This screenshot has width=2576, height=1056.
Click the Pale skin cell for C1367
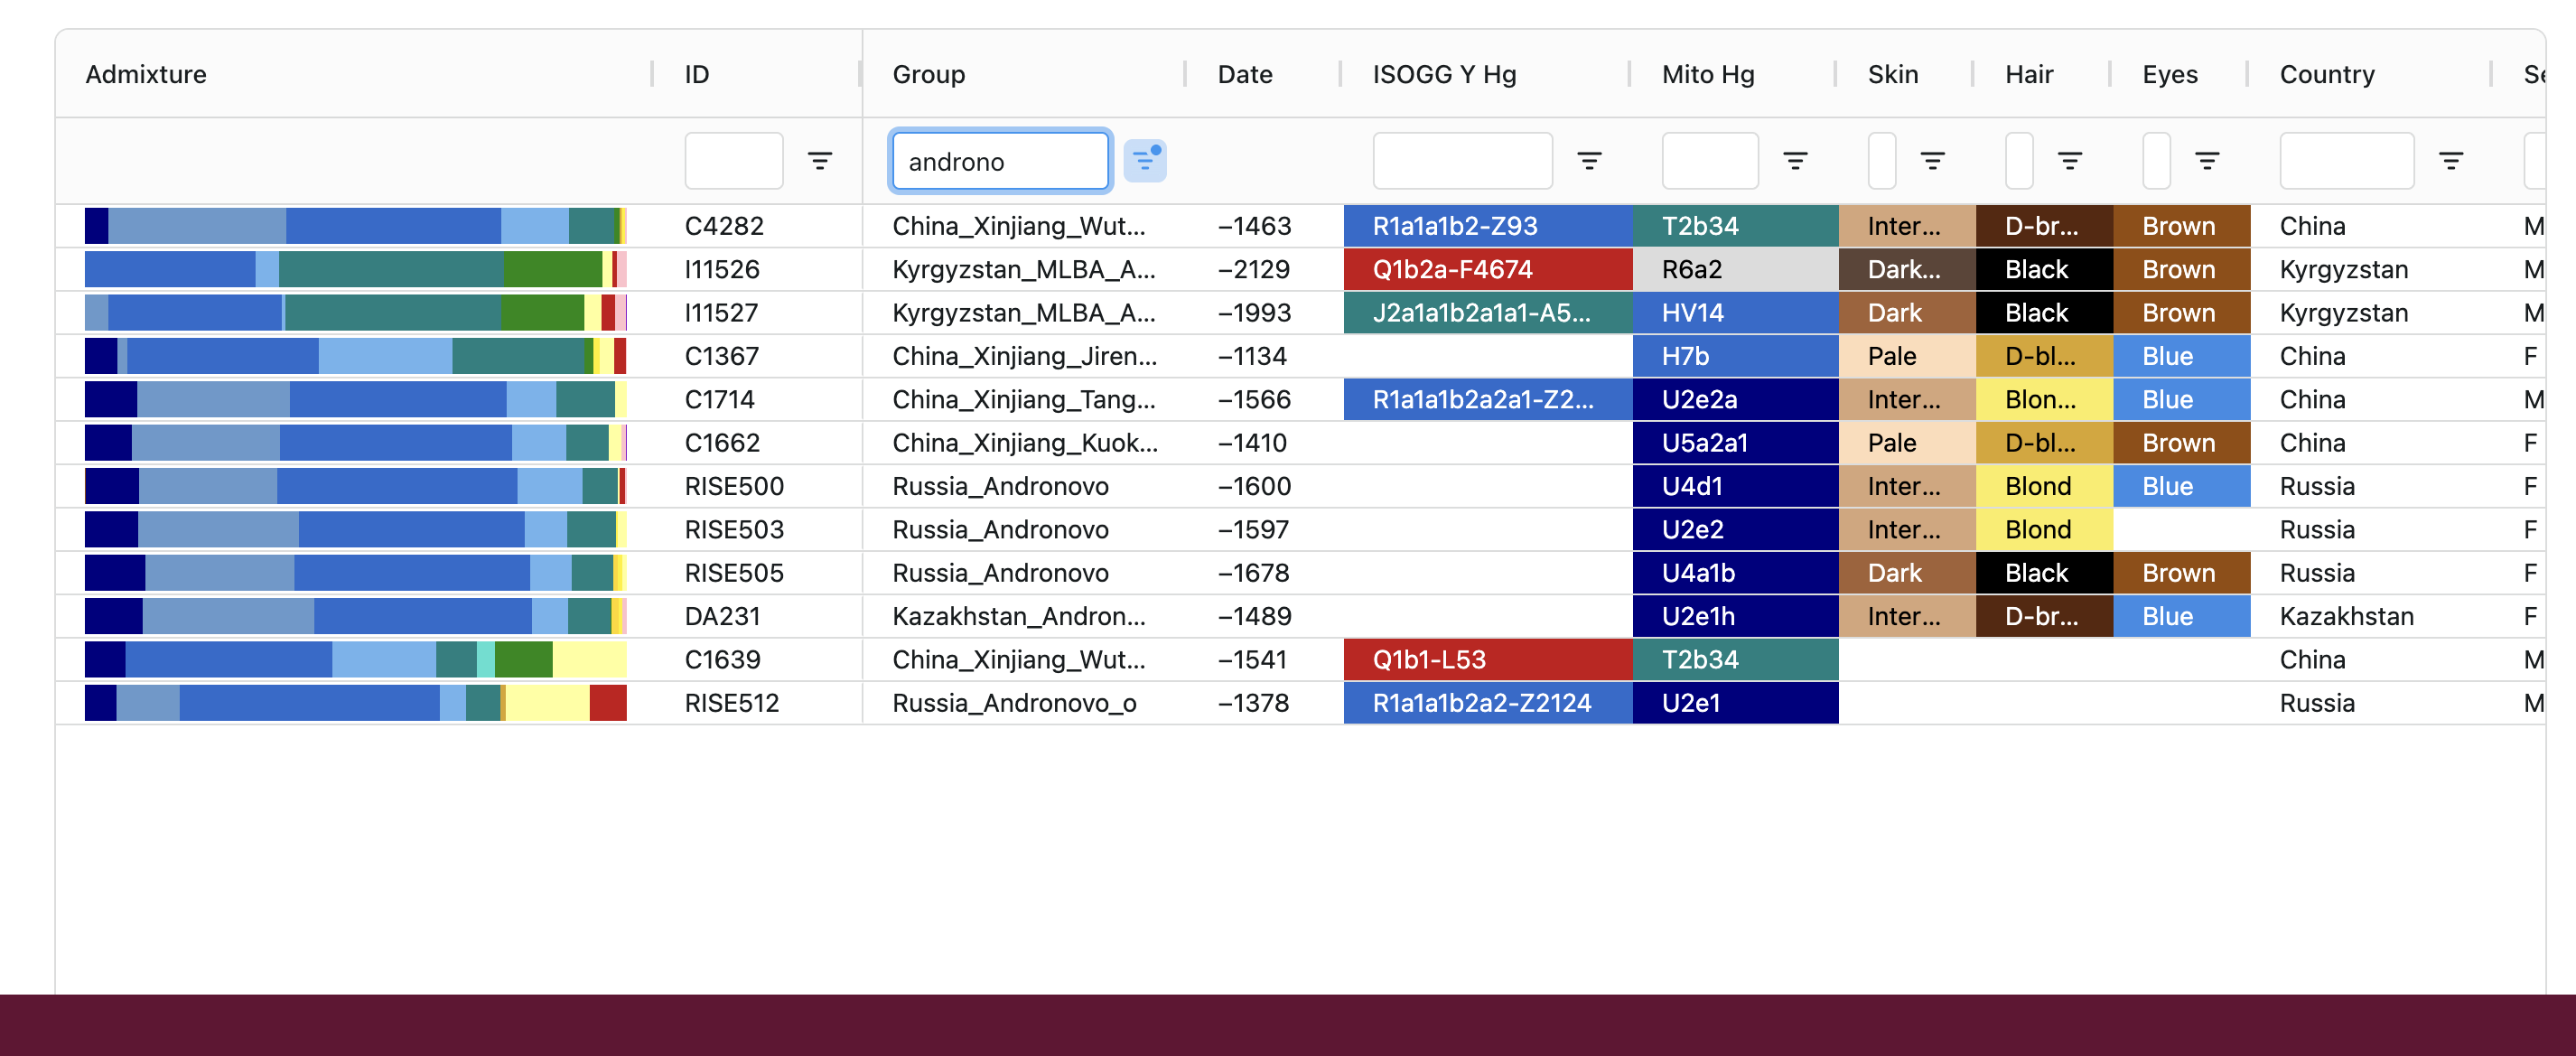click(x=1907, y=356)
